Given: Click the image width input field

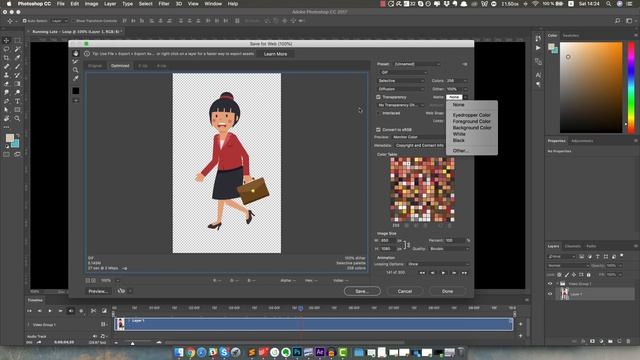Looking at the screenshot, I should click(388, 240).
